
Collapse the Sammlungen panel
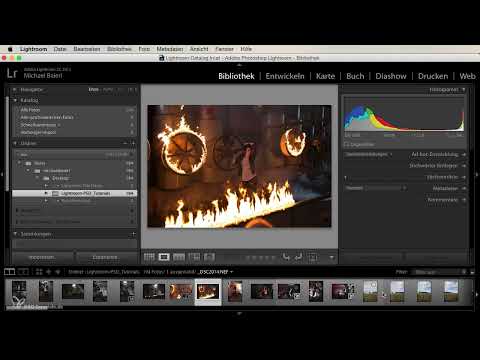(x=15, y=234)
